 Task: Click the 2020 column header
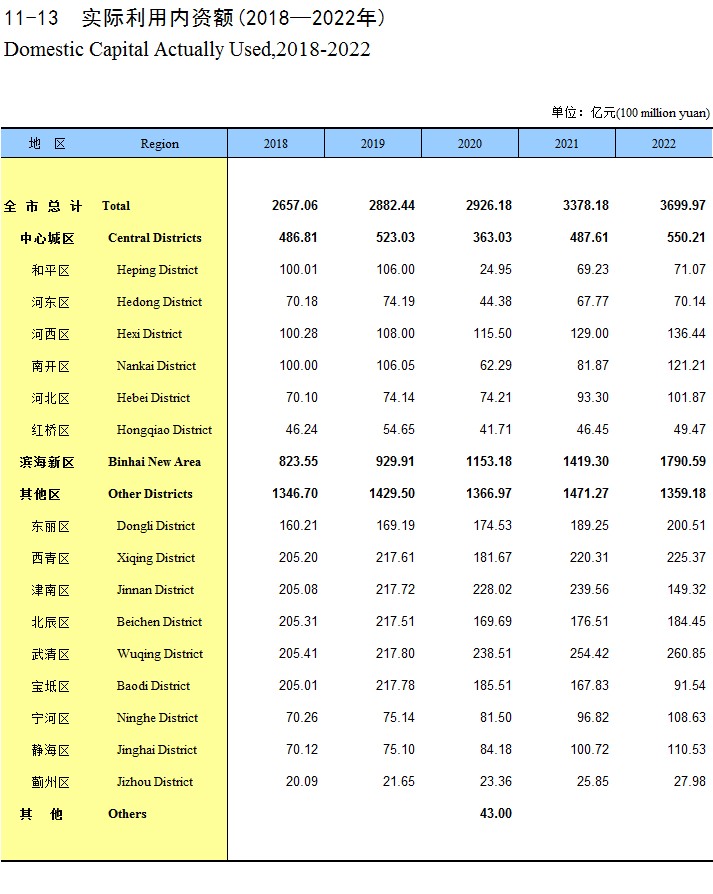pyautogui.click(x=470, y=143)
